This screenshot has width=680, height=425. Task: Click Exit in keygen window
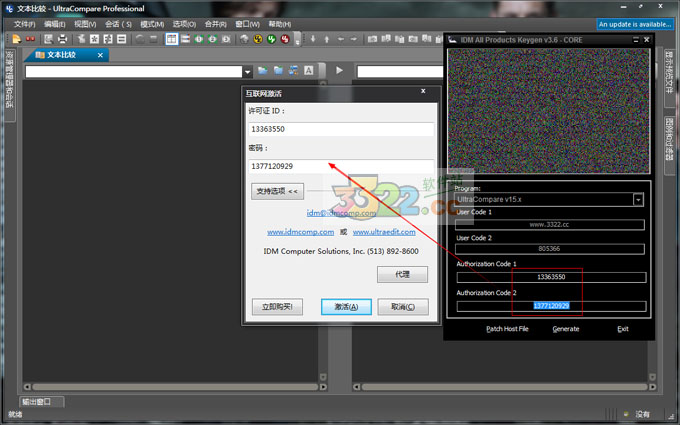tap(623, 329)
